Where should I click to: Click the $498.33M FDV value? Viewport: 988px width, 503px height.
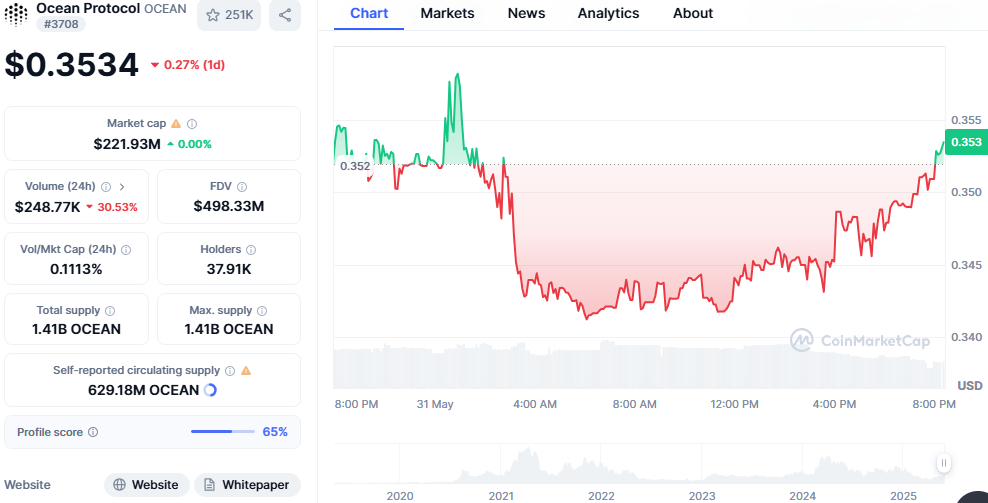(229, 206)
